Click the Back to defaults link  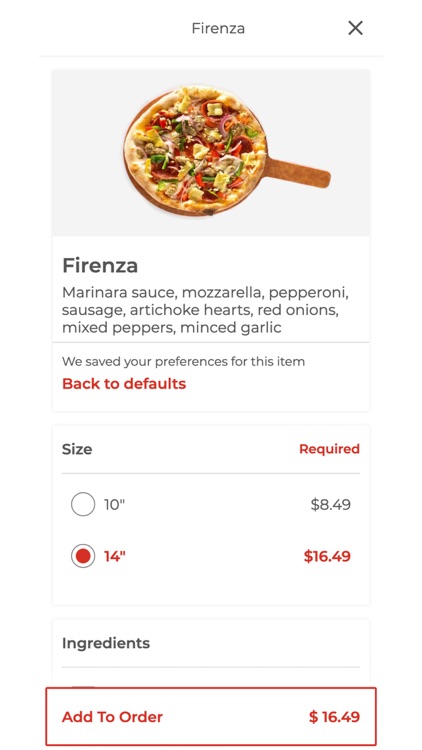(x=124, y=384)
